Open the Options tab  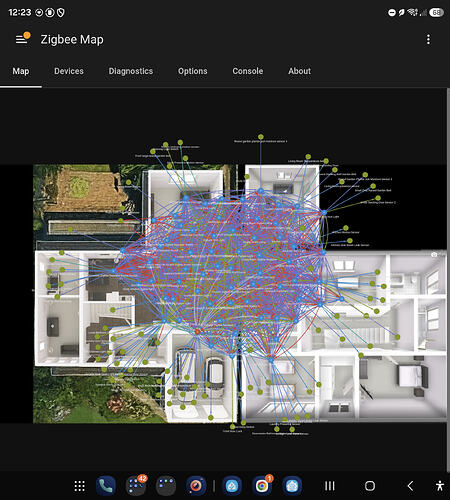point(193,71)
